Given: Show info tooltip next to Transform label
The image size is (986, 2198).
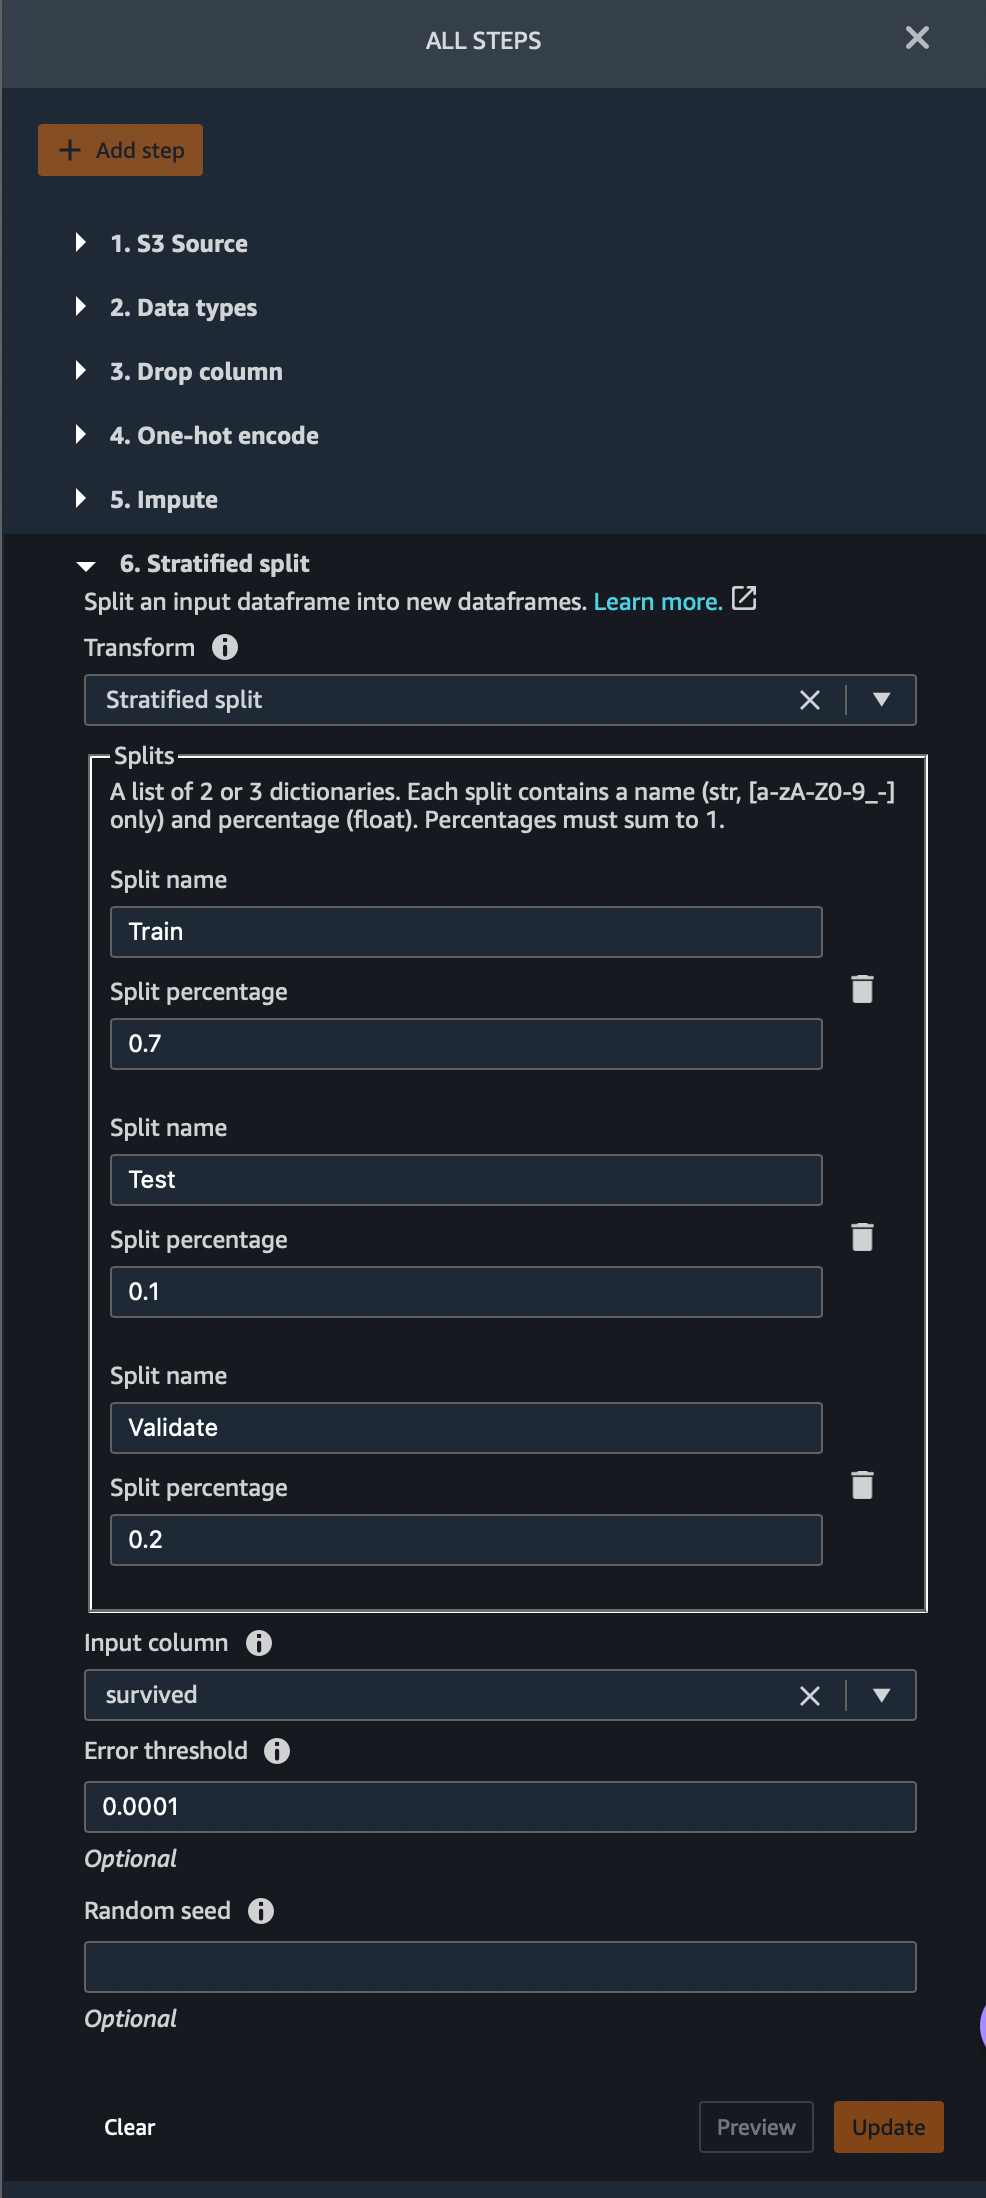Looking at the screenshot, I should [225, 647].
